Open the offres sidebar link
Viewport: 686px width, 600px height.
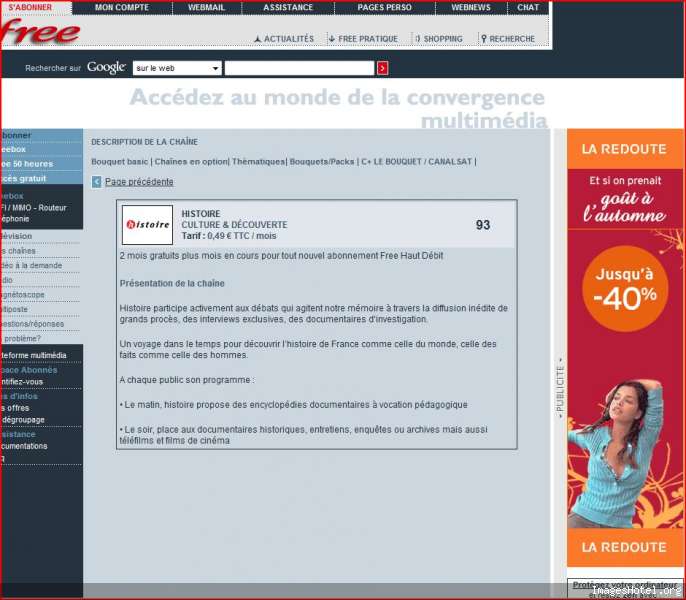[x=15, y=408]
